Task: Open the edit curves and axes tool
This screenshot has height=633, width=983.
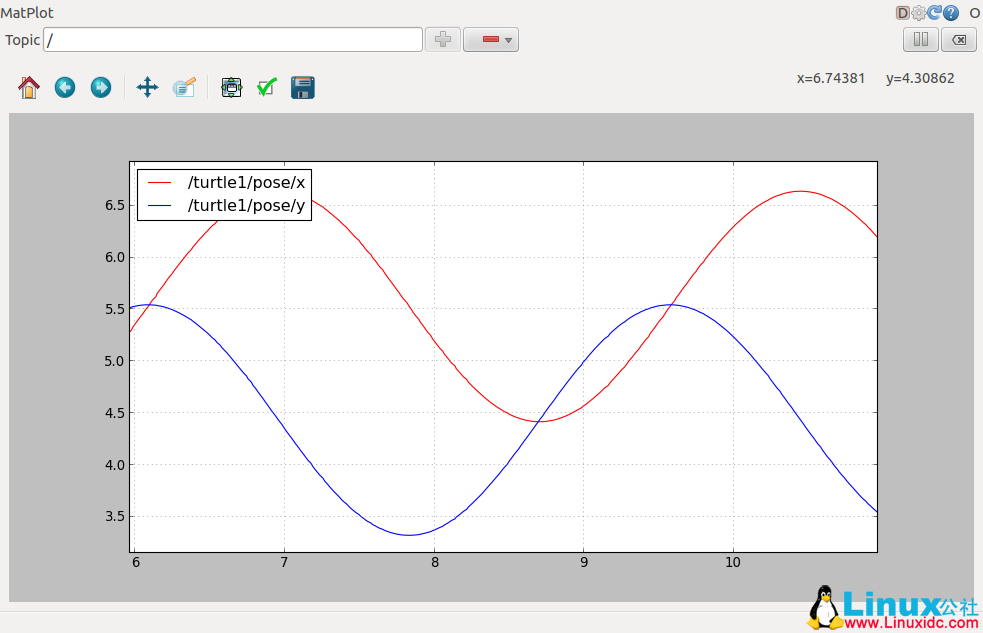Action: [x=184, y=87]
